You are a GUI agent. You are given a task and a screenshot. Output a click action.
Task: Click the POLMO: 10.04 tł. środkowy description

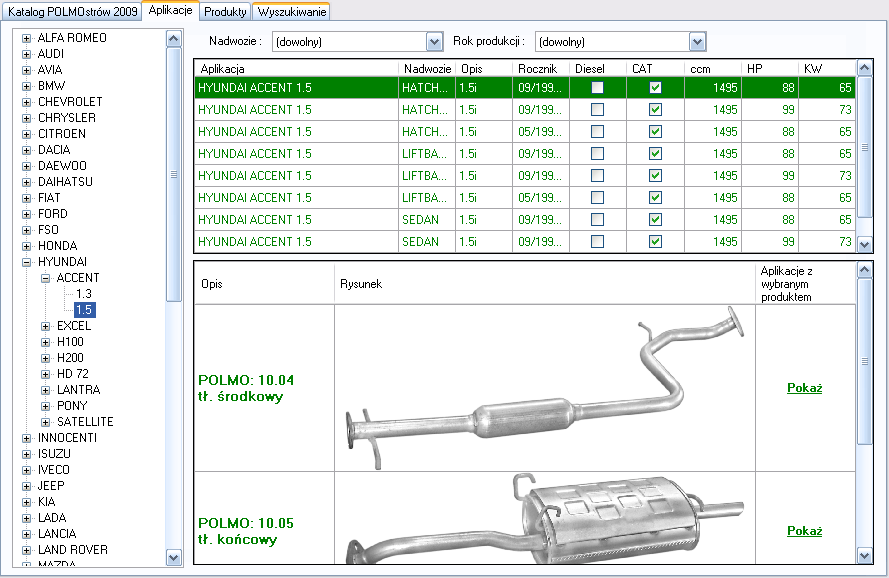pos(246,389)
